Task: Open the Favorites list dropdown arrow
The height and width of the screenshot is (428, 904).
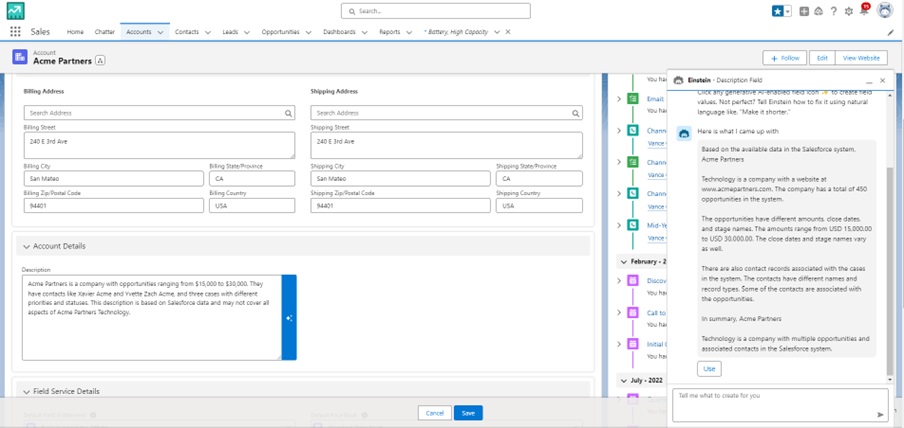Action: (x=788, y=11)
